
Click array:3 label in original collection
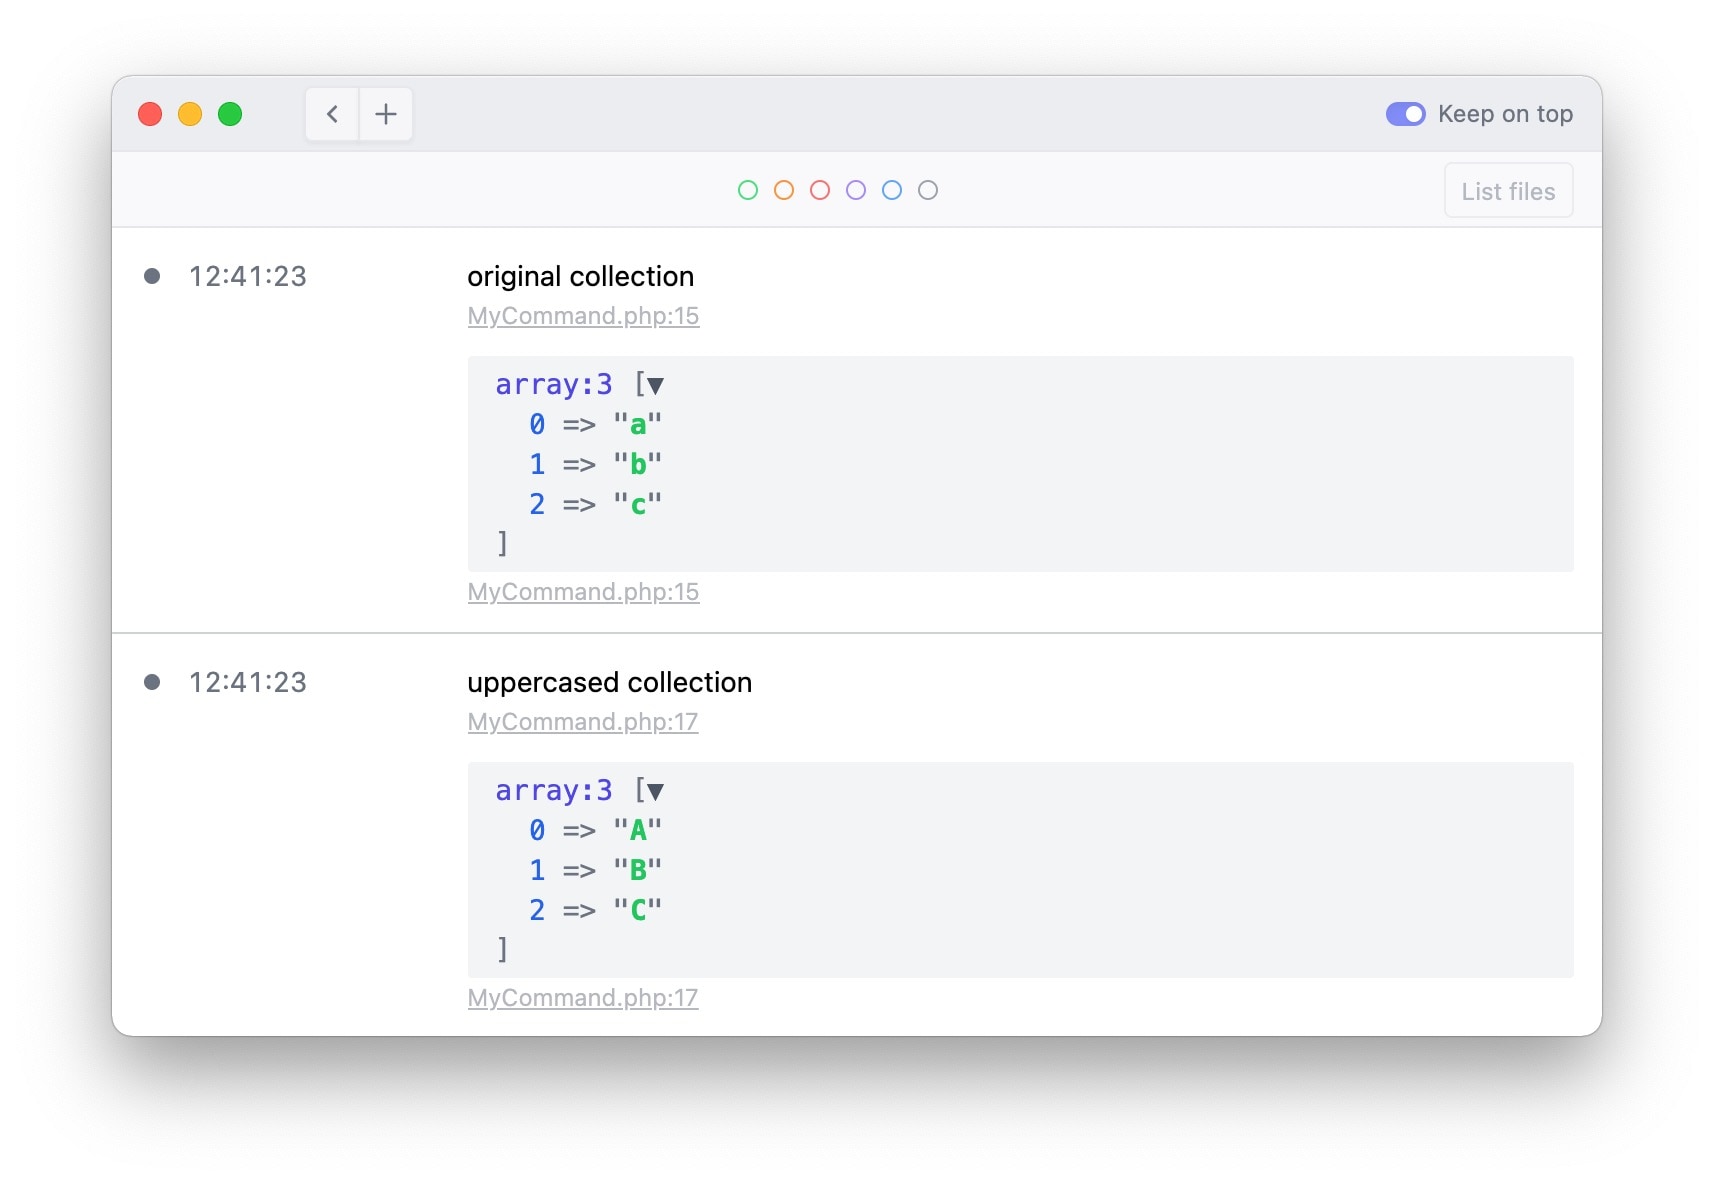pos(553,385)
